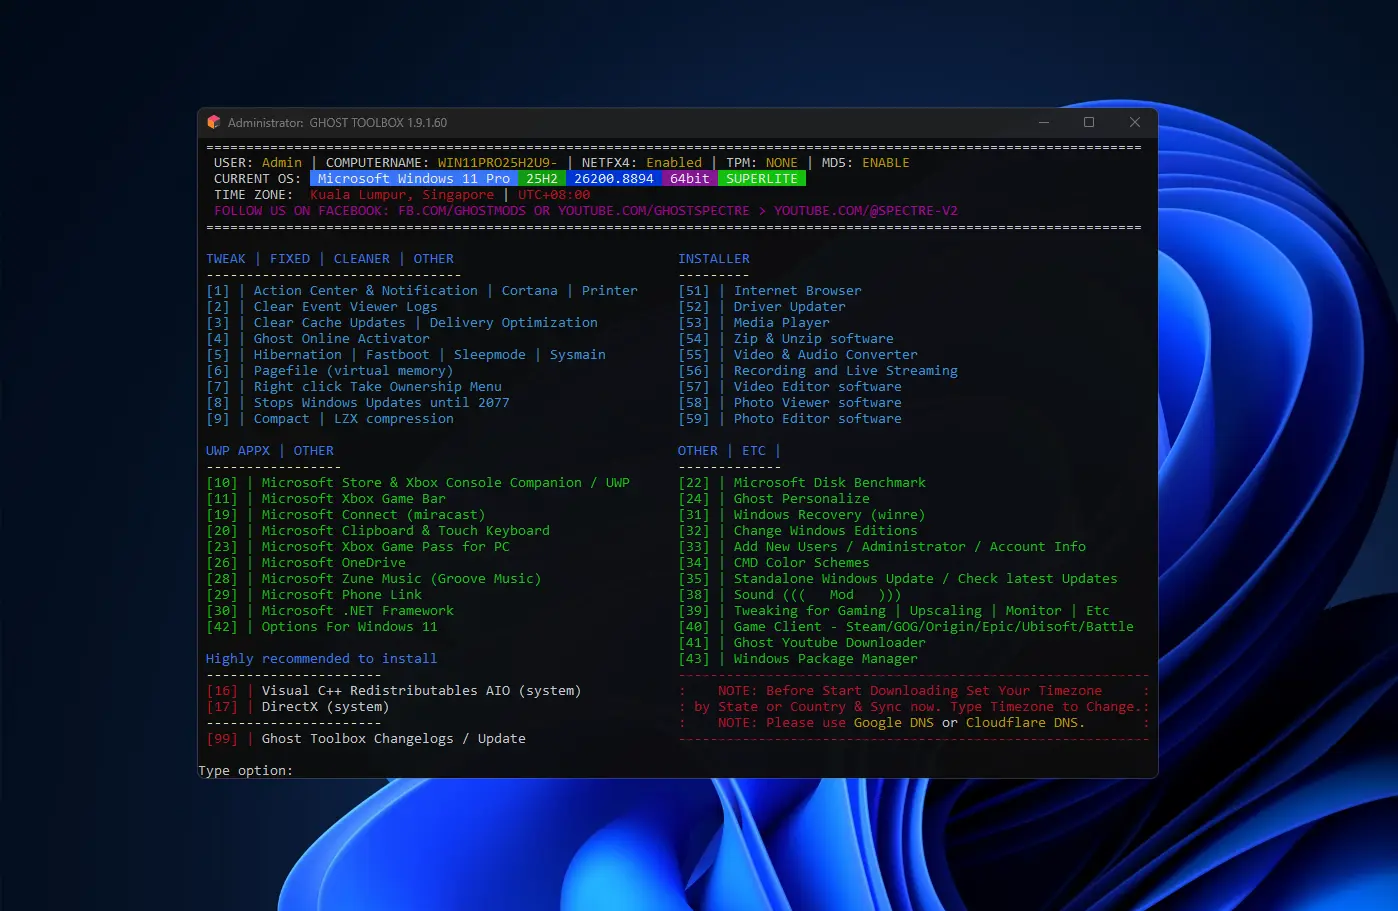Click the window title 'GHOST TOOLBOX 1.9.1.60'
Viewport: 1398px width, 911px height.
[x=378, y=123]
